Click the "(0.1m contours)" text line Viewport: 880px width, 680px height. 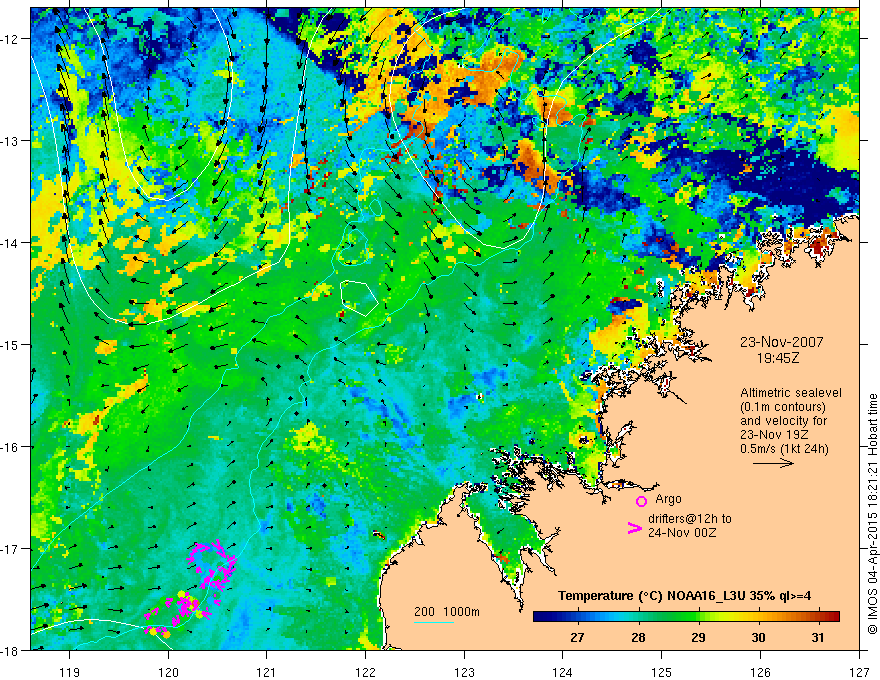click(x=783, y=407)
